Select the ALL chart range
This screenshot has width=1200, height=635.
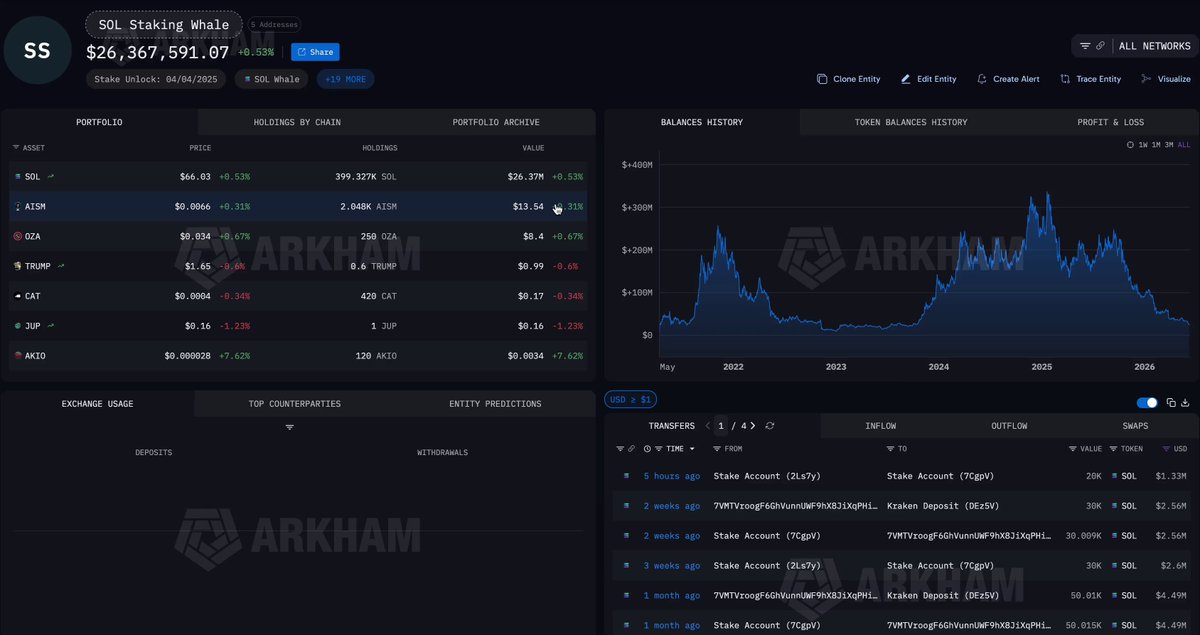pos(1184,145)
